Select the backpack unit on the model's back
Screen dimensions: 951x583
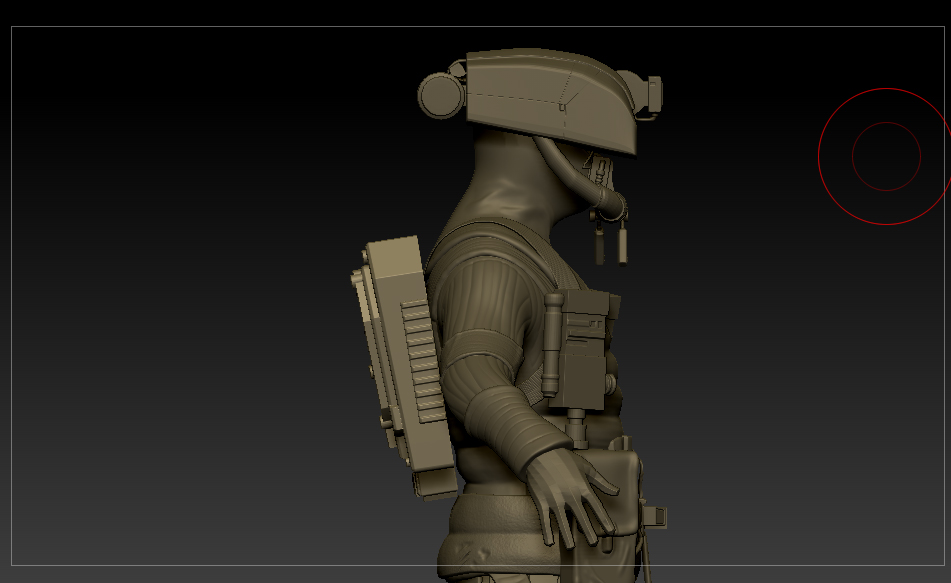404,366
